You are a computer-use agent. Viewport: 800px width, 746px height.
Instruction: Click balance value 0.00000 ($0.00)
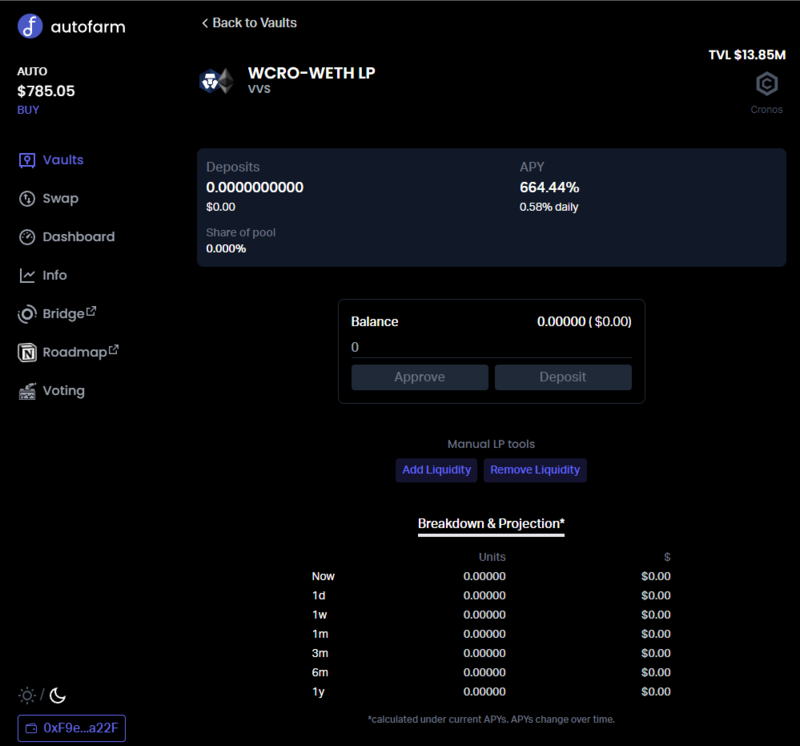tap(584, 321)
